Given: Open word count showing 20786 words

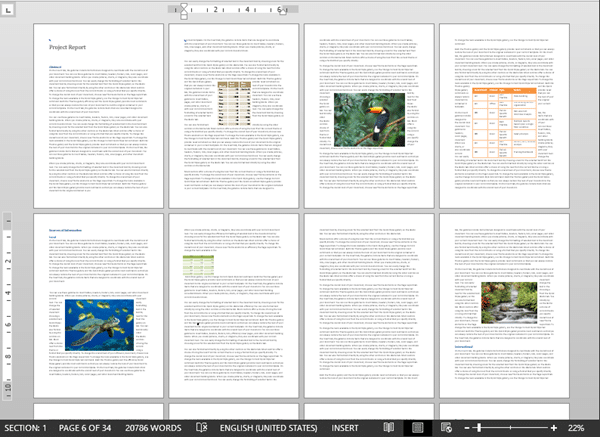Looking at the screenshot, I should click(x=153, y=427).
